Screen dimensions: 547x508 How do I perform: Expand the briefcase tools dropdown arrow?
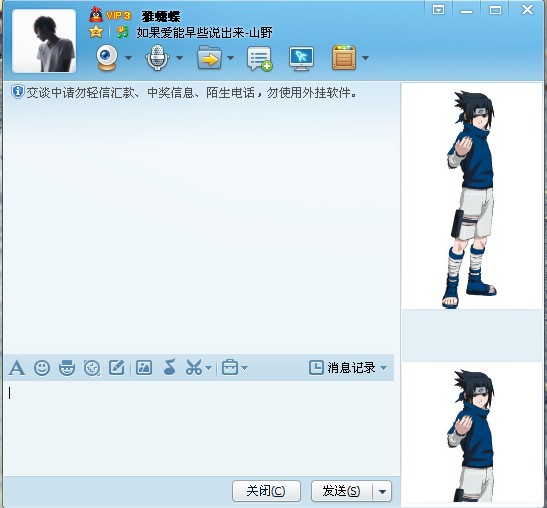(245, 368)
